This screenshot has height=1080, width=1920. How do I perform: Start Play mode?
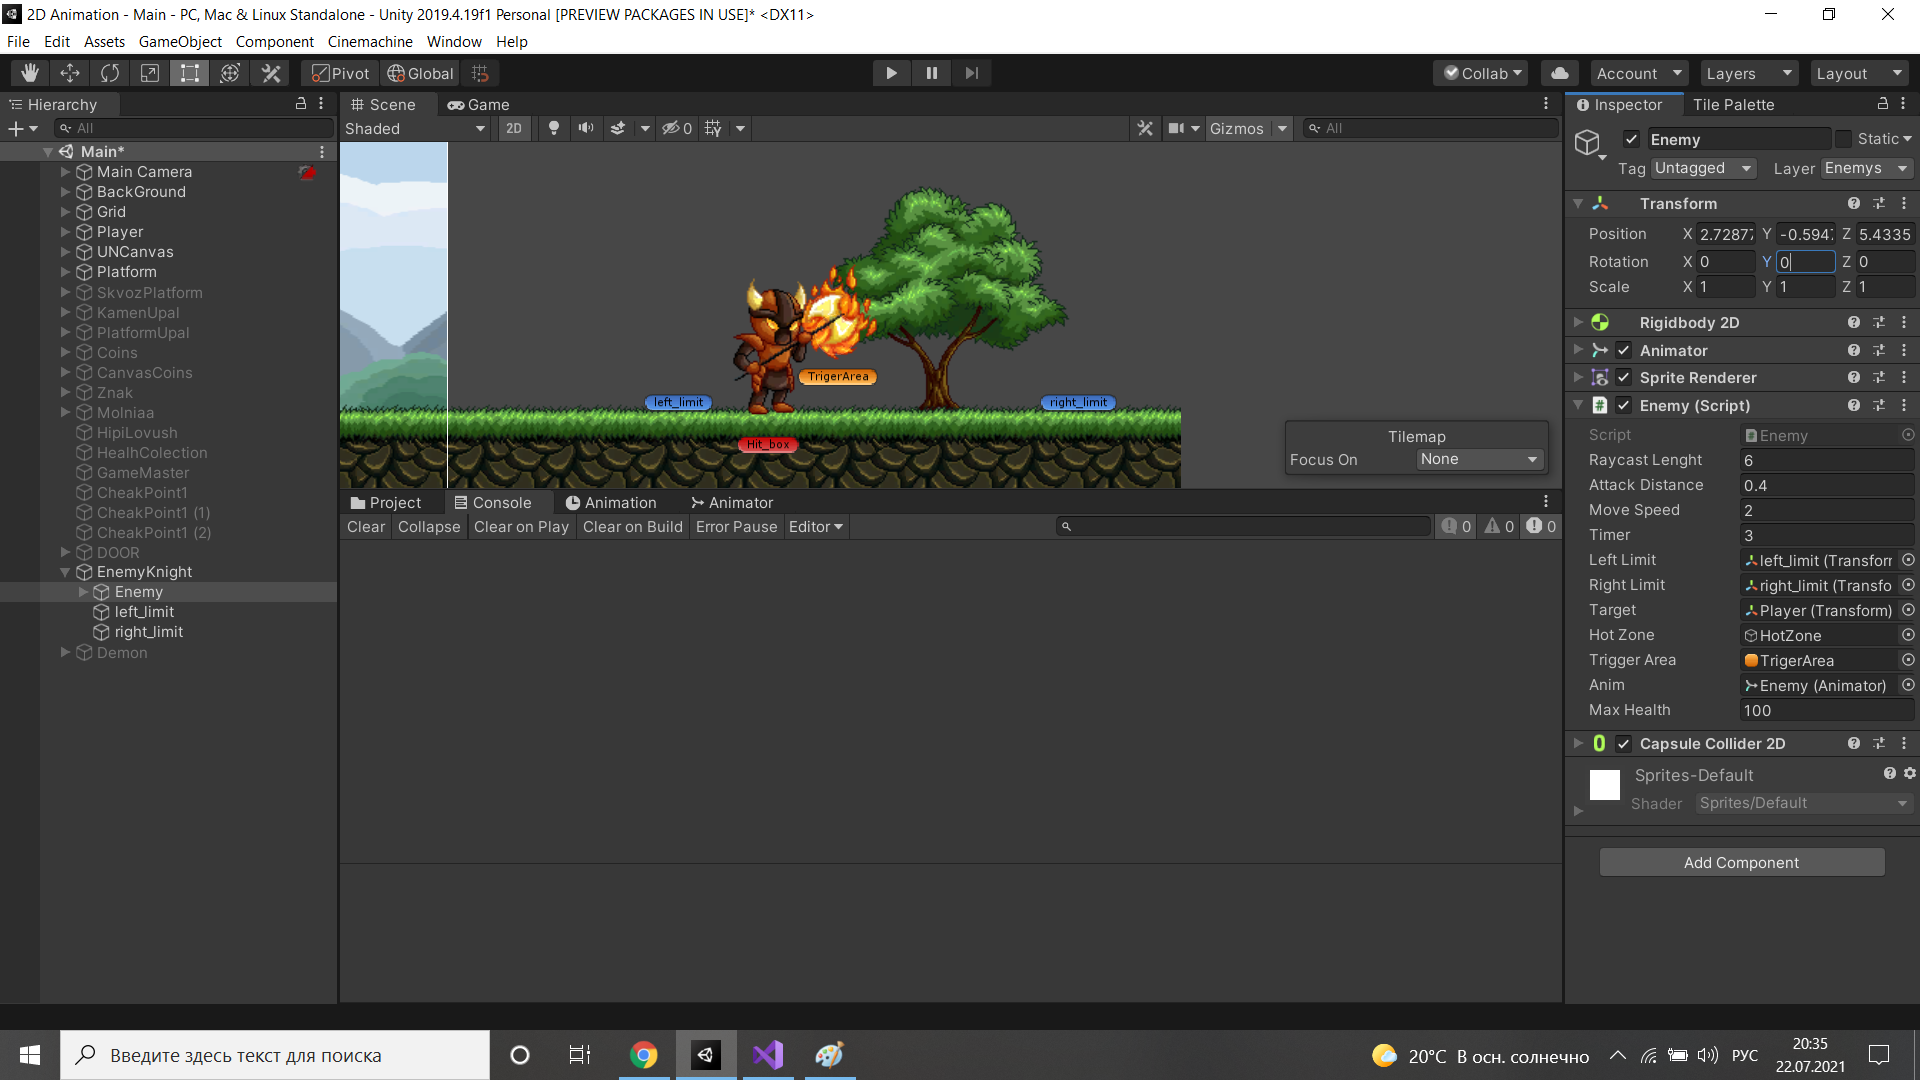point(891,73)
